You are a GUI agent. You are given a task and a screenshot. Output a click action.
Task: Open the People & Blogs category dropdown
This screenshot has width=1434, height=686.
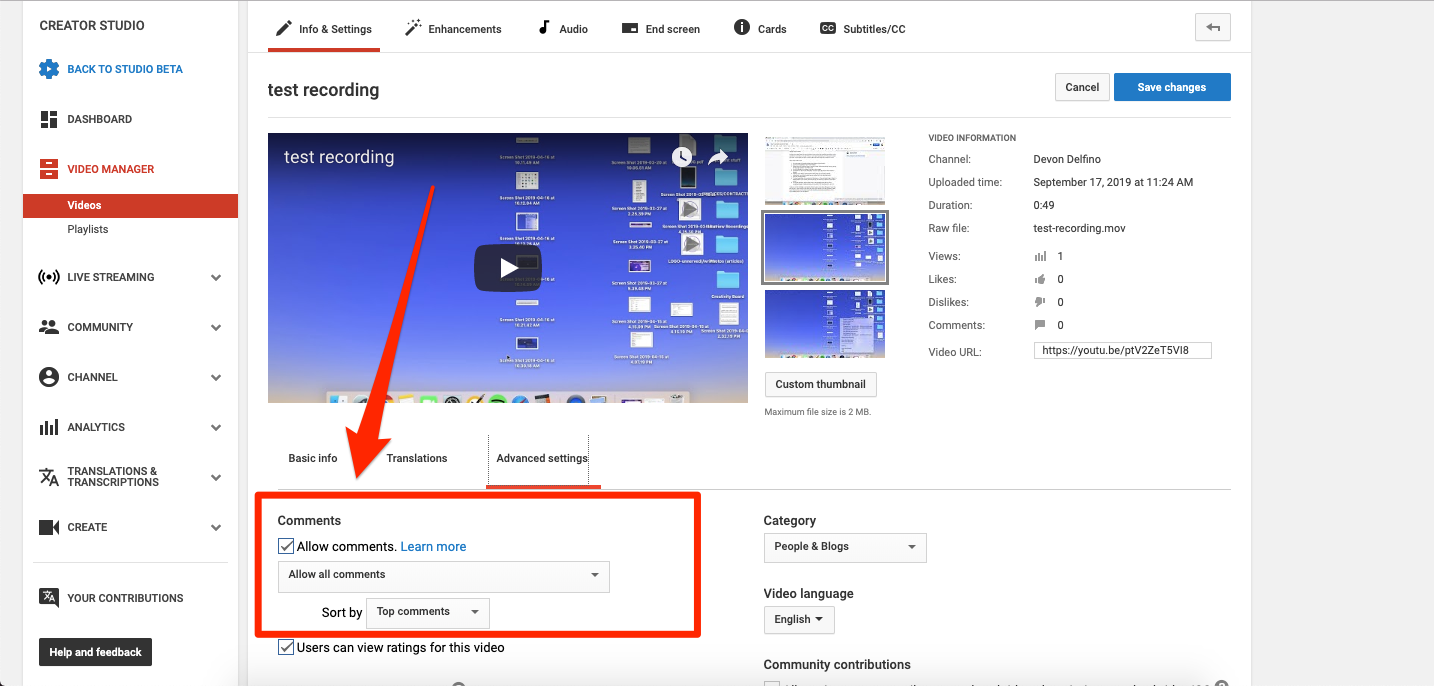pos(845,547)
